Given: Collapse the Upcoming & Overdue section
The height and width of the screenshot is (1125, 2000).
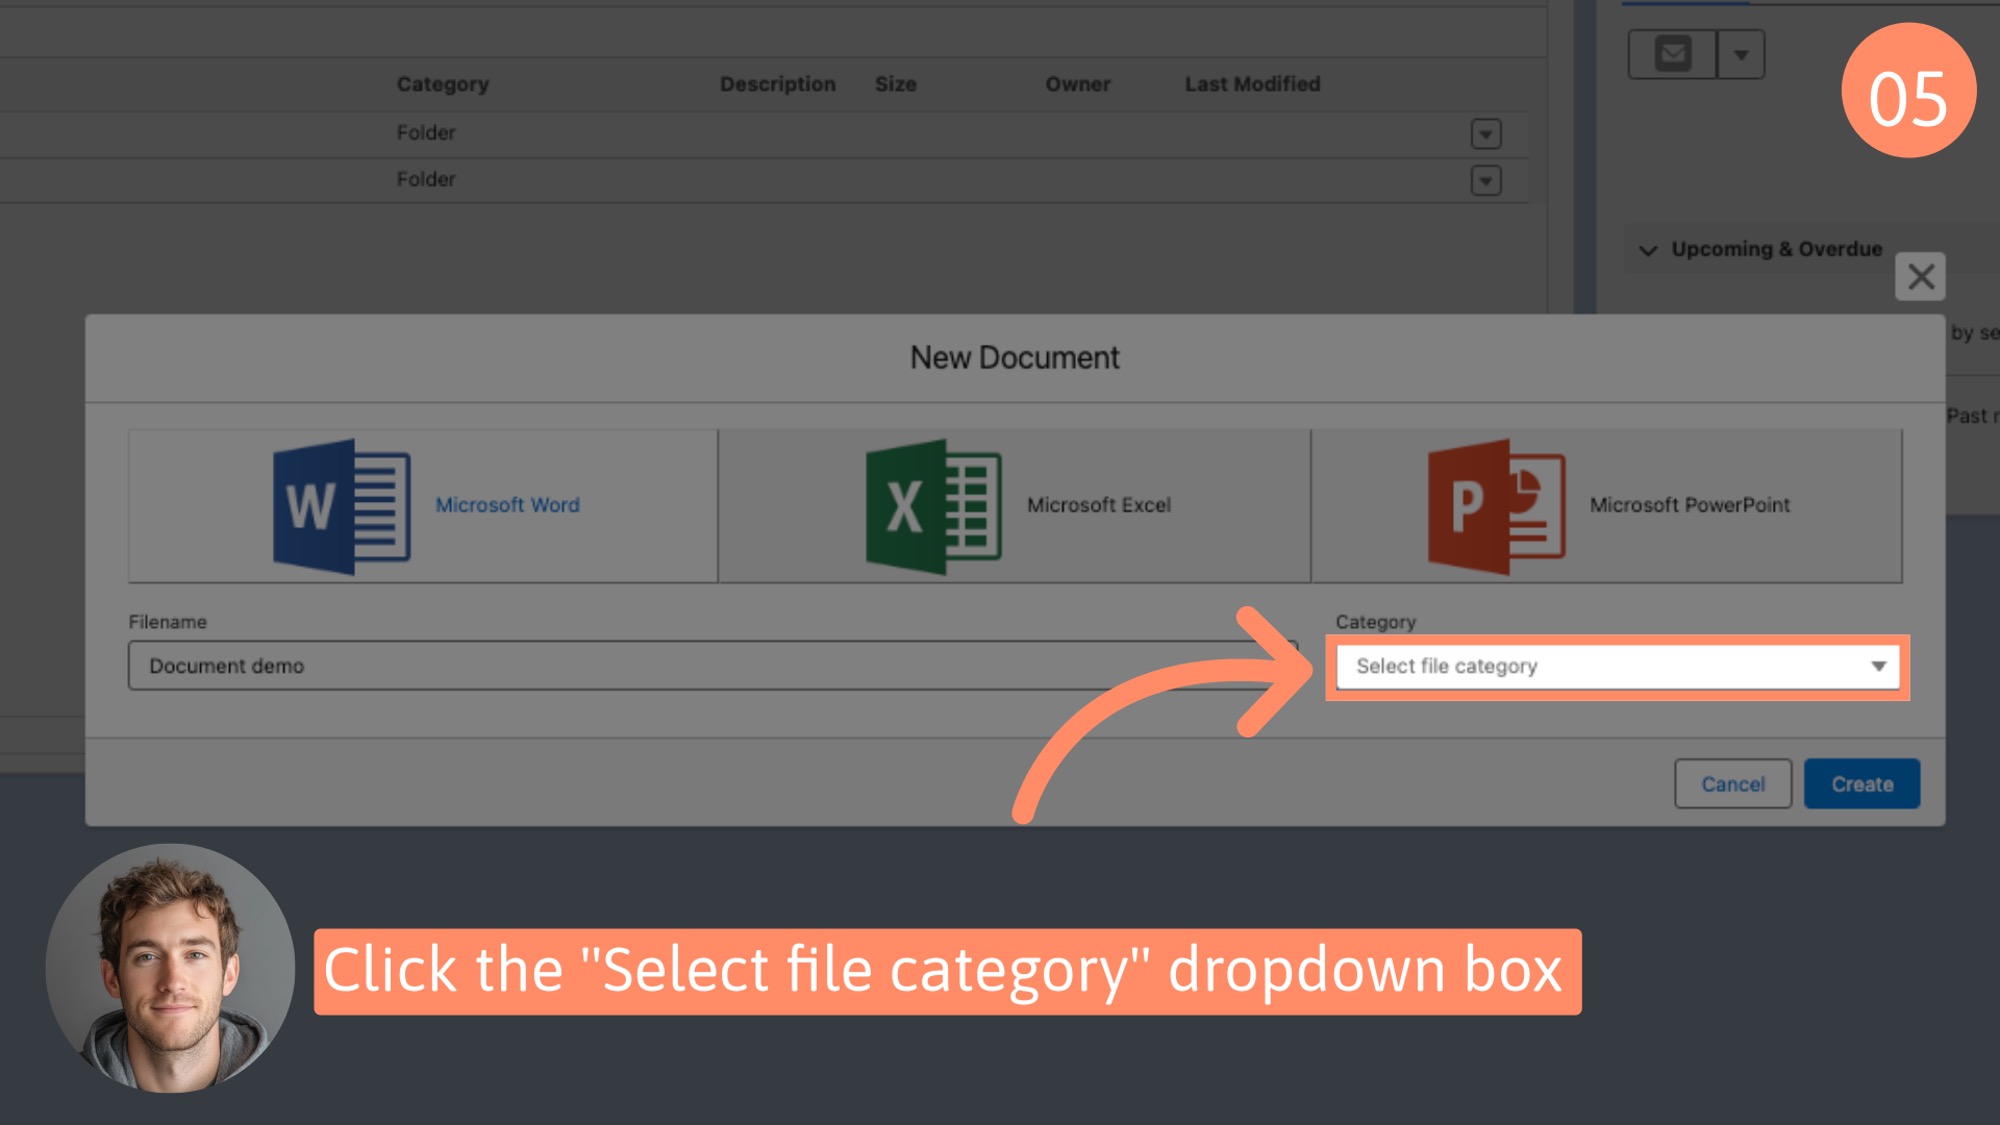Looking at the screenshot, I should click(1648, 250).
